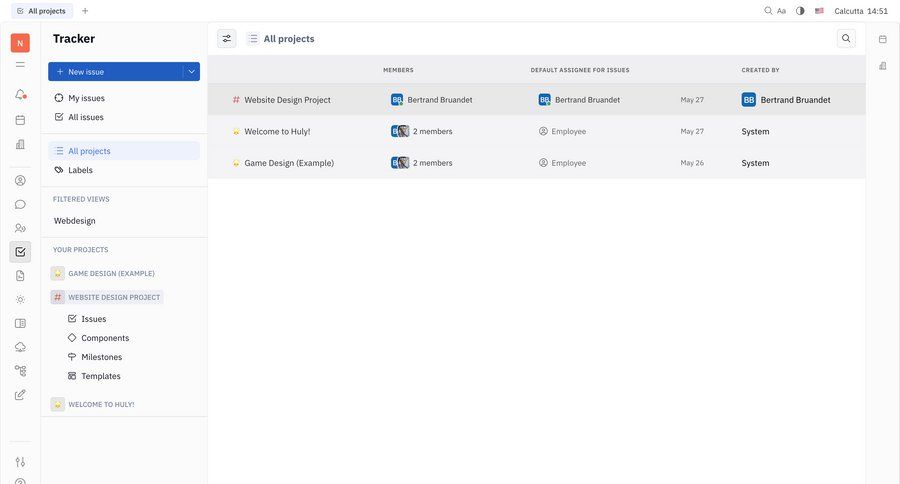The width and height of the screenshot is (900, 484).
Task: Open the Game Design (Example) row
Action: 537,162
